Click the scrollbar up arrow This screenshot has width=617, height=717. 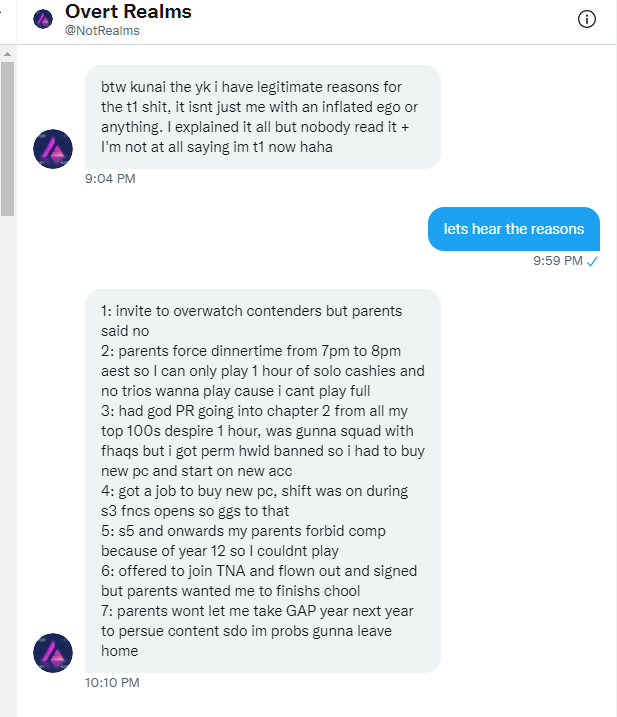pos(7,51)
